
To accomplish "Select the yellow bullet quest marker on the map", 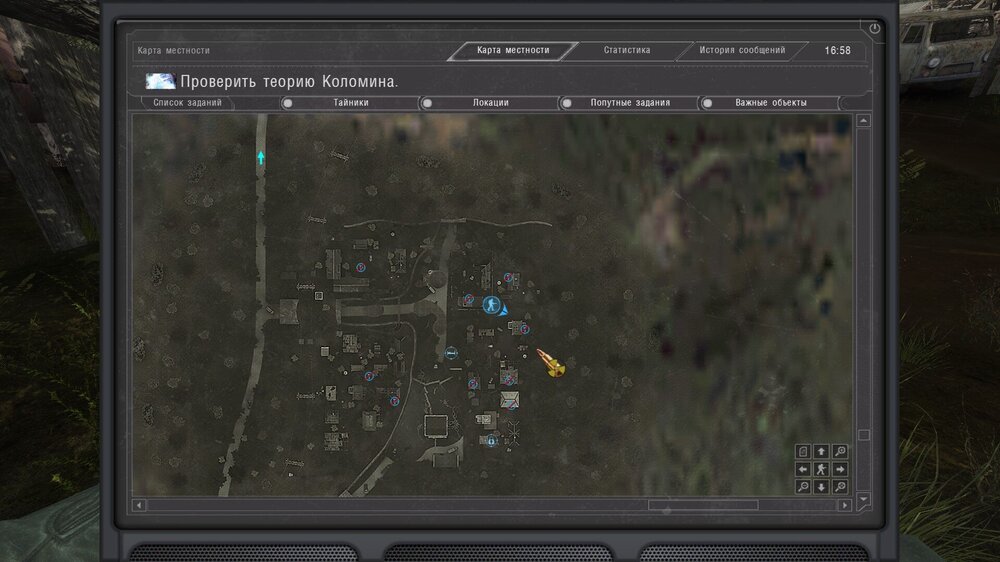I will 550,363.
